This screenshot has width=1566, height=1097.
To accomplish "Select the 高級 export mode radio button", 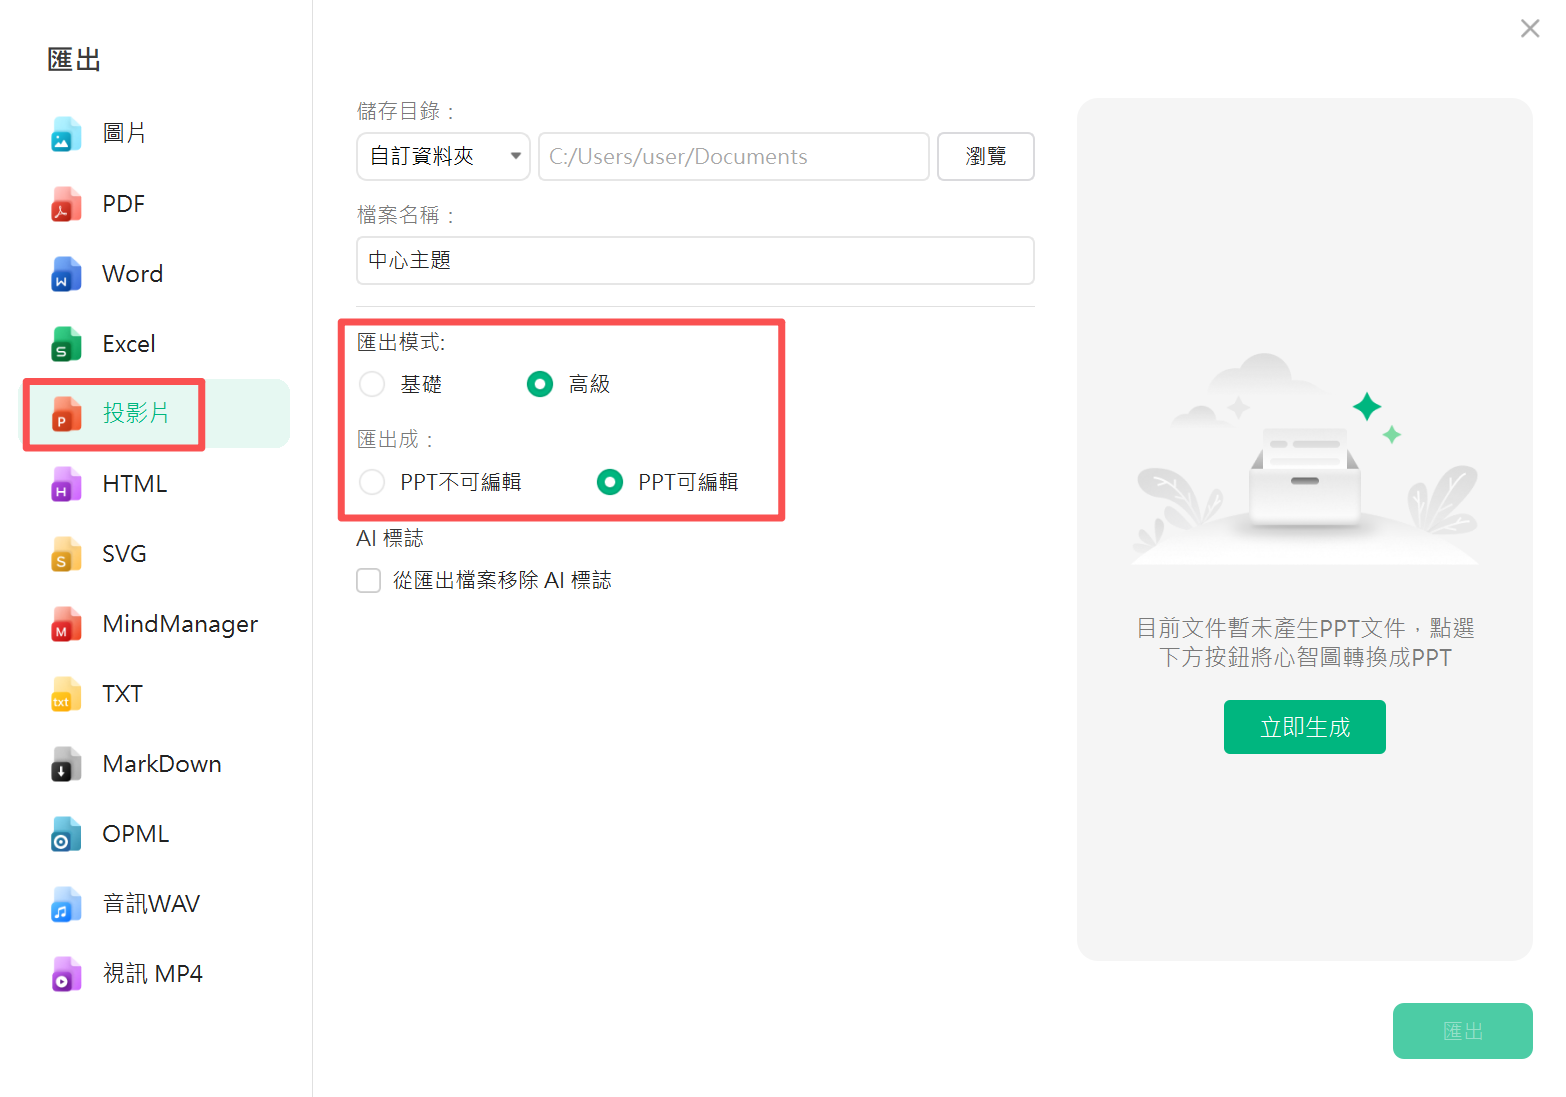I will click(540, 384).
